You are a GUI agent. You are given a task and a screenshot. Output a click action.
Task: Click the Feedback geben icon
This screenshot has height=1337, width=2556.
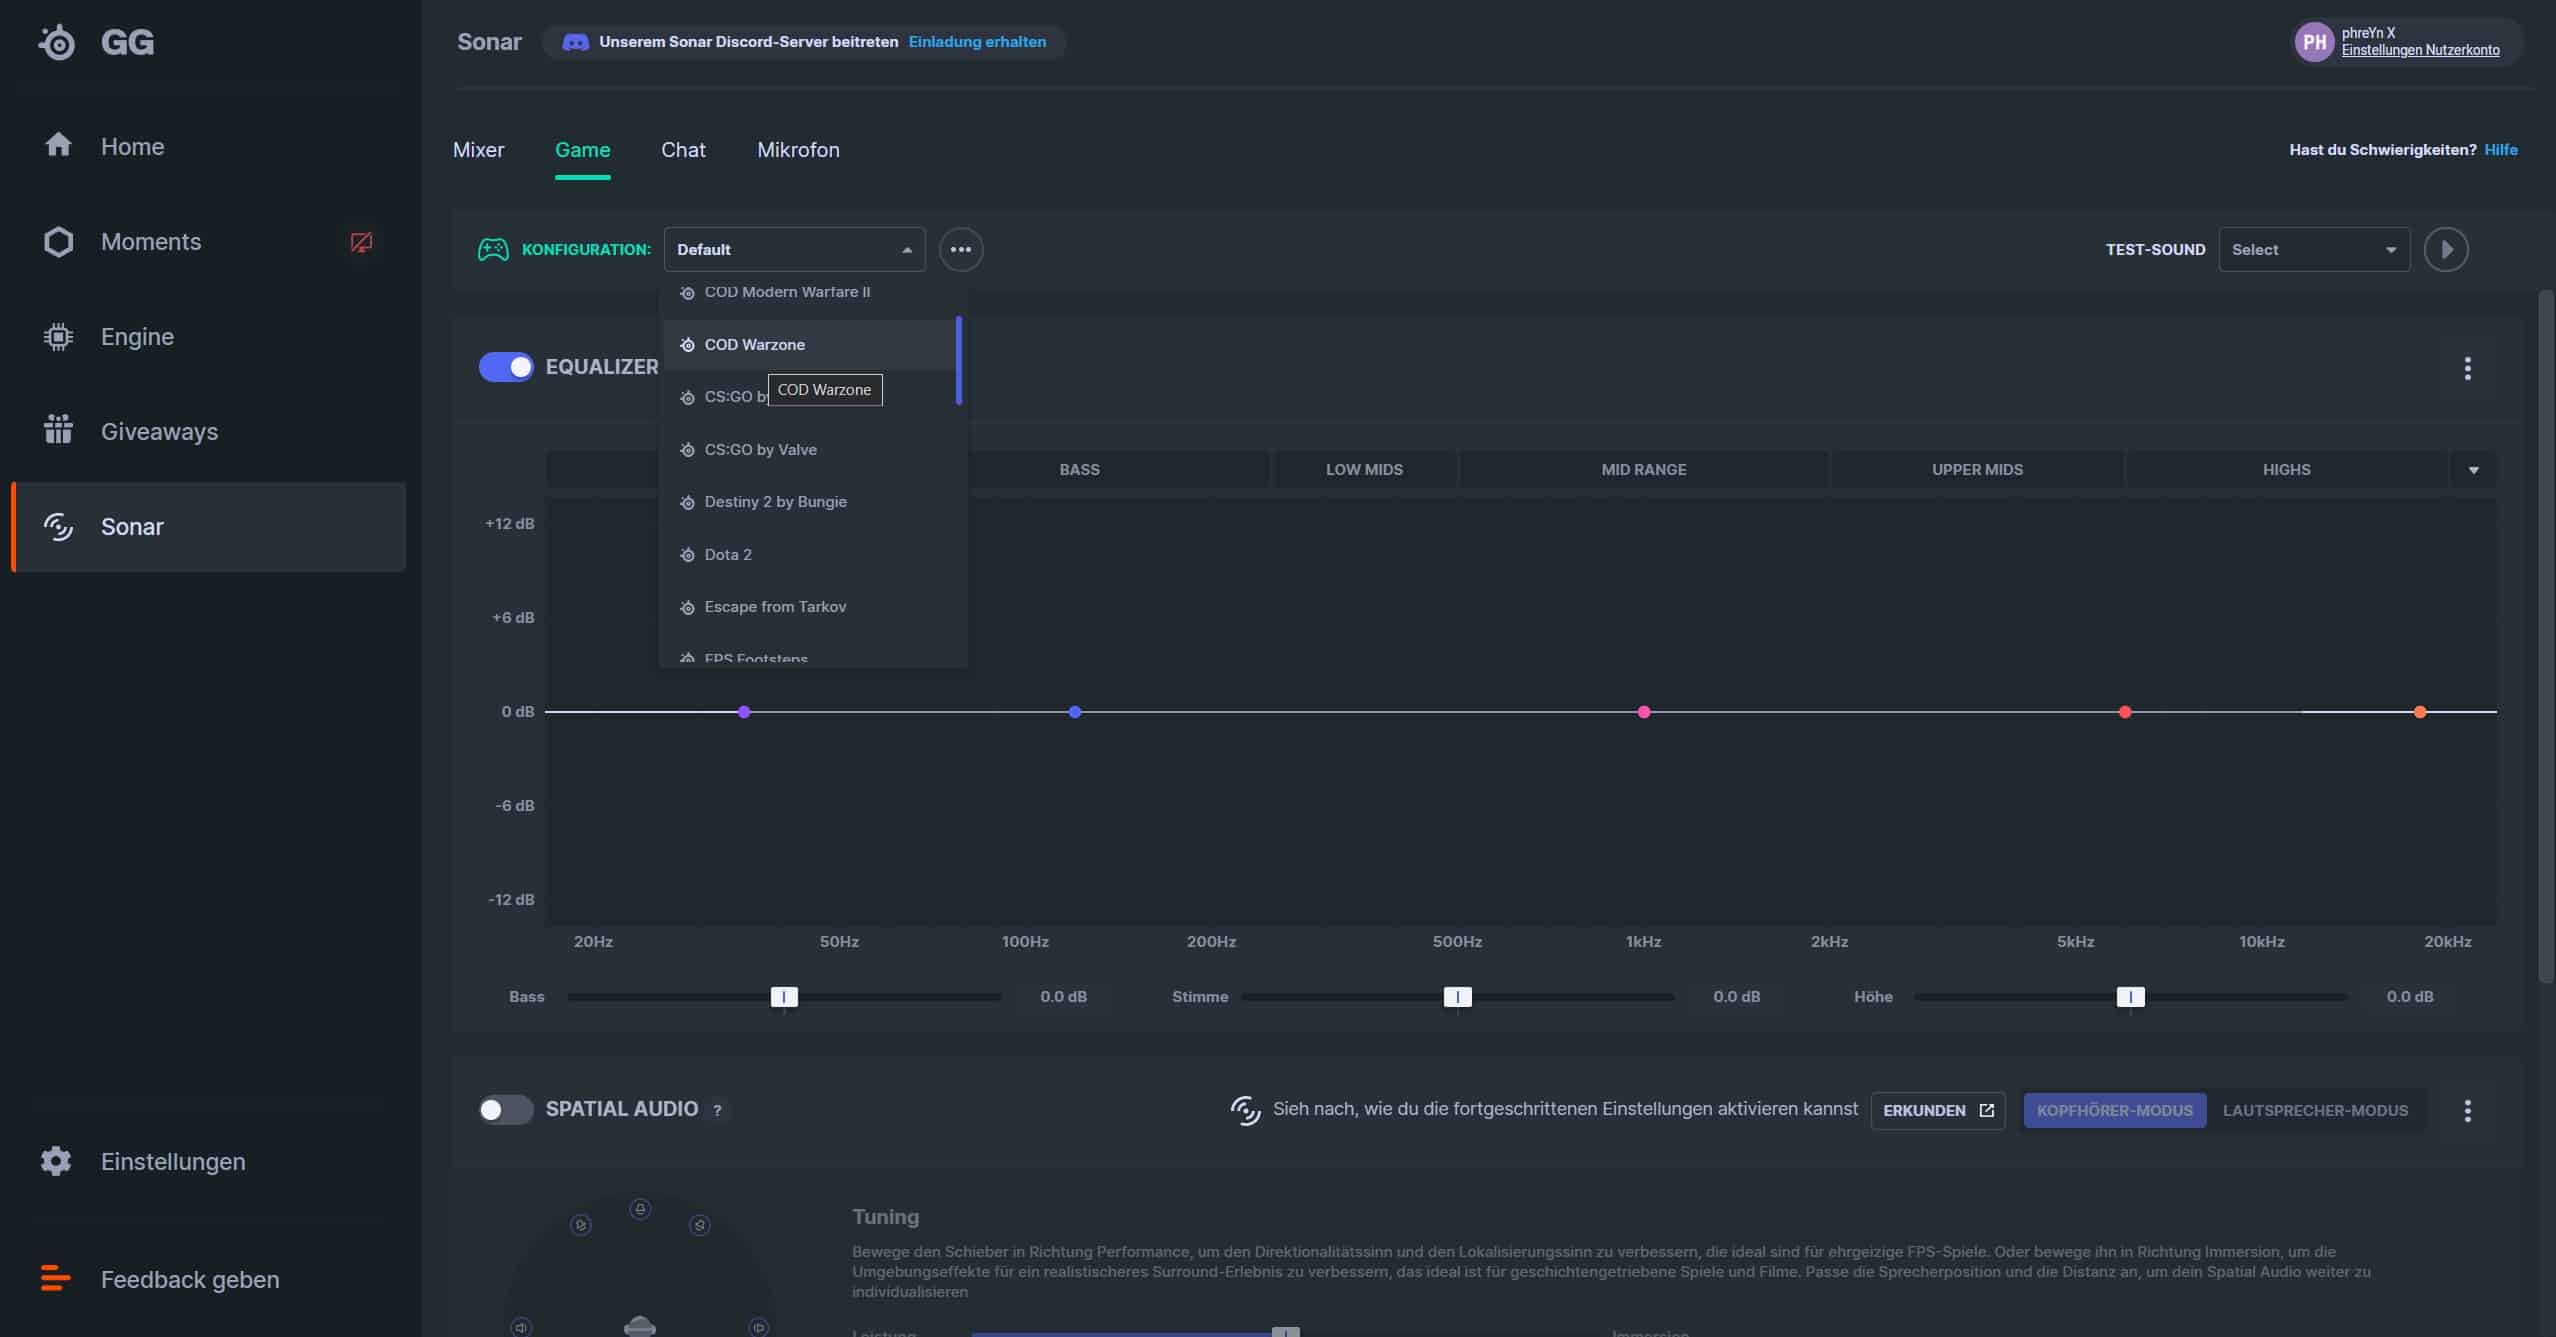click(55, 1279)
